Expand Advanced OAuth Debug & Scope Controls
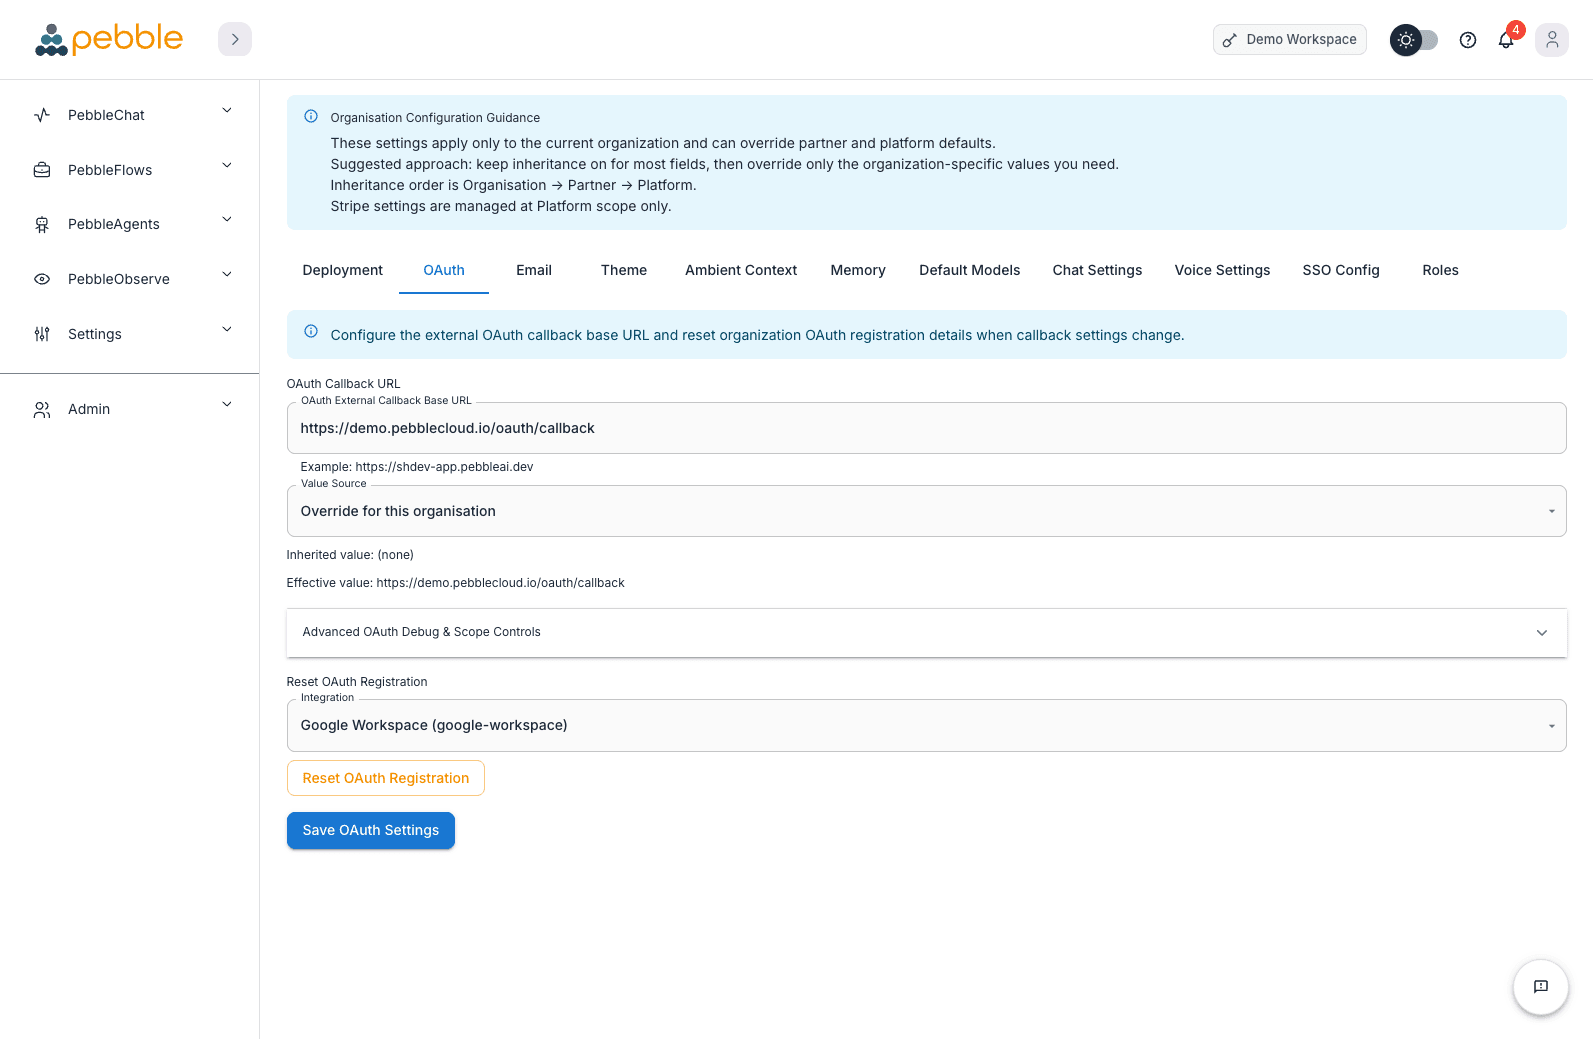 click(925, 632)
